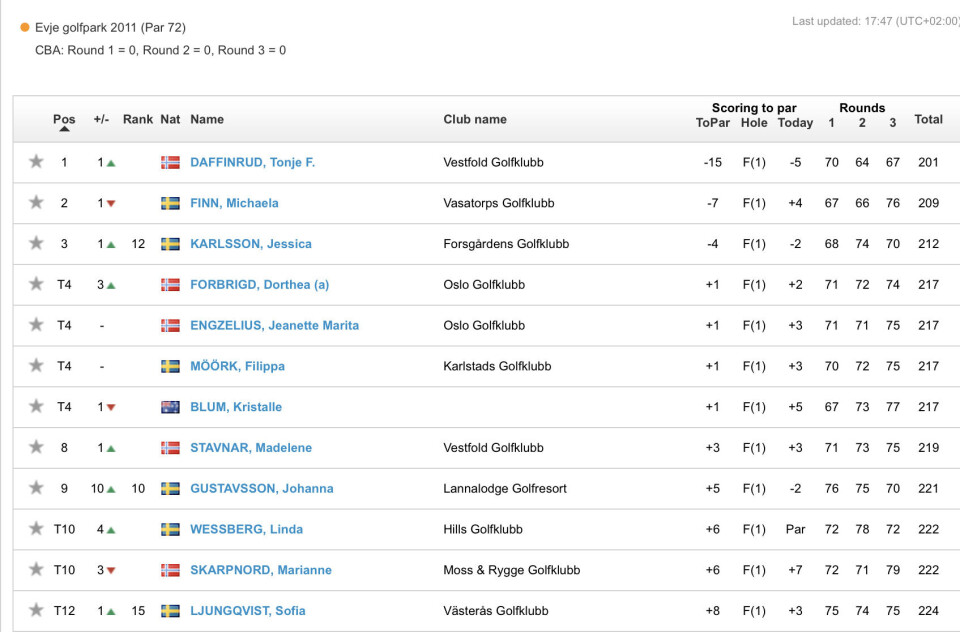Click the Pos column sort arrow
The width and height of the screenshot is (960, 632).
point(64,129)
